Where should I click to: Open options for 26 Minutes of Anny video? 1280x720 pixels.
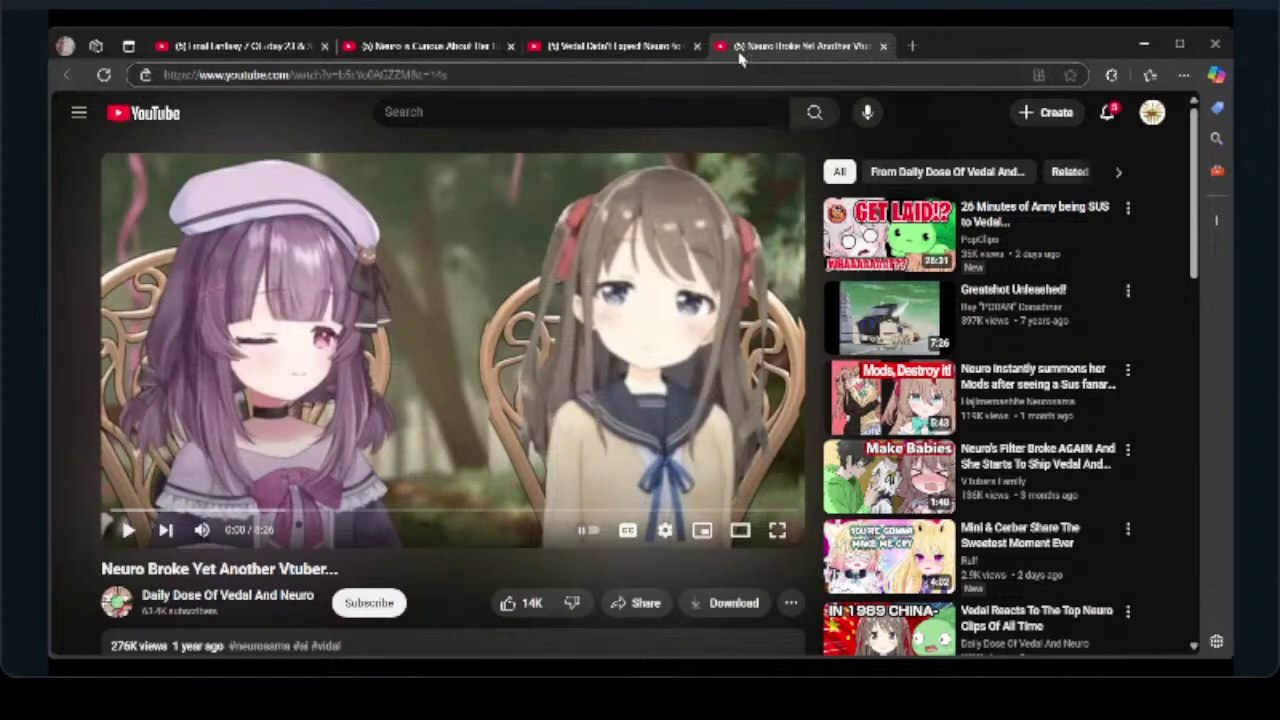[1128, 208]
